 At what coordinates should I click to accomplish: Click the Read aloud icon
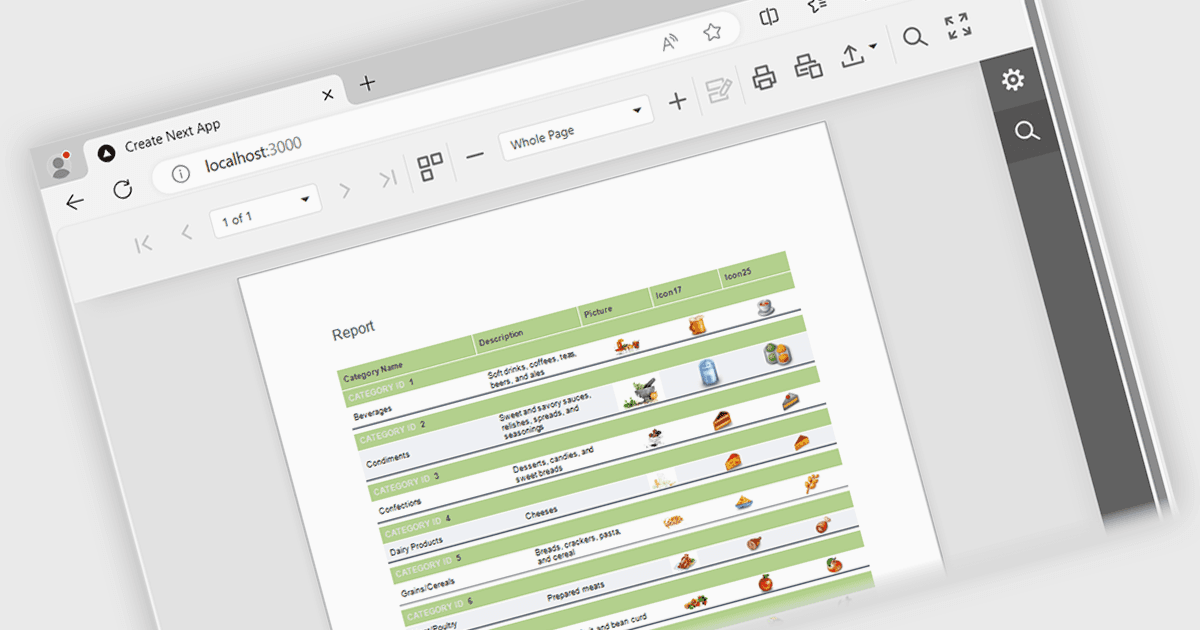pyautogui.click(x=671, y=43)
